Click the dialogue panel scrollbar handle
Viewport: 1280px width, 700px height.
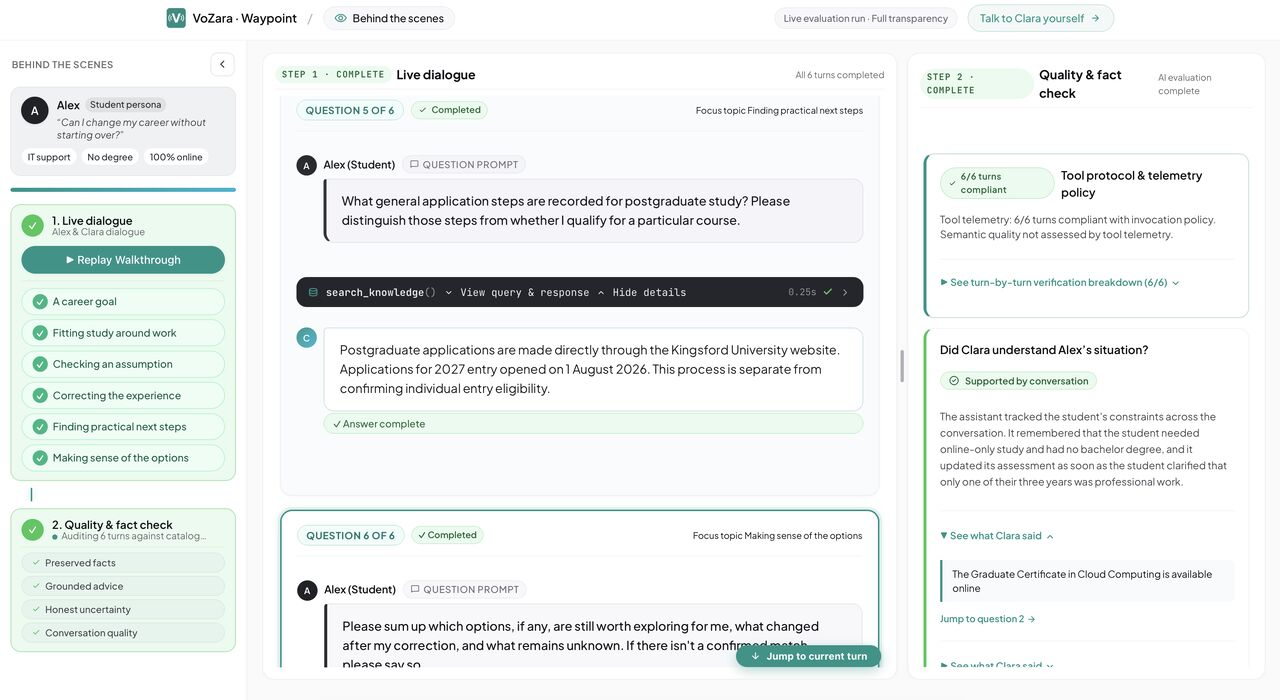click(x=902, y=366)
